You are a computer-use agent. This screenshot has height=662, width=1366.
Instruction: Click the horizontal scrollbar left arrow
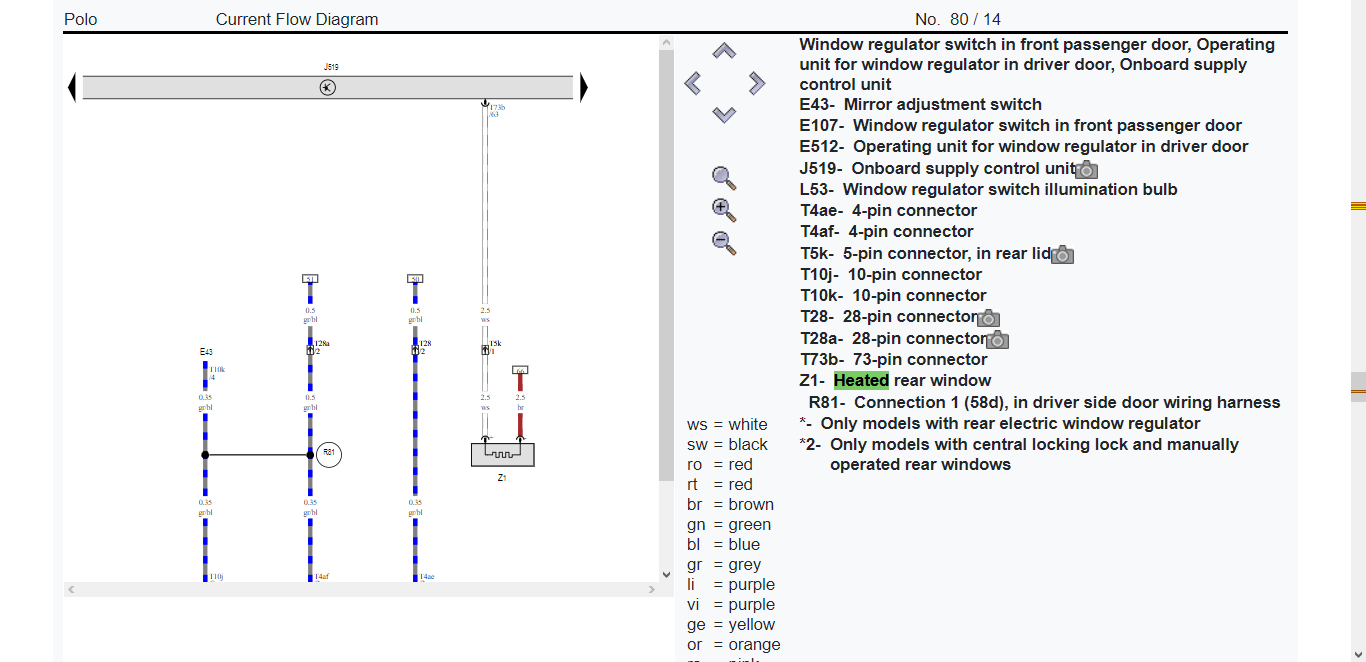click(x=71, y=590)
